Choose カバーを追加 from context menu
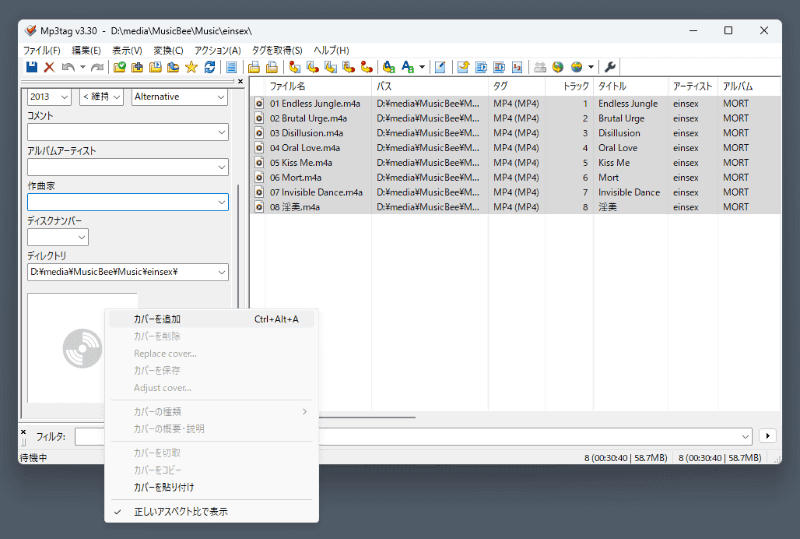Viewport: 800px width, 539px height. coord(212,319)
